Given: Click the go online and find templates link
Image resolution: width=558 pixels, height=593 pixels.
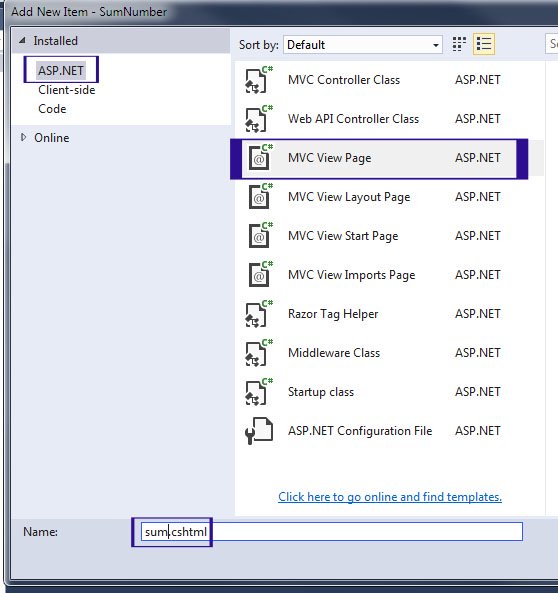Looking at the screenshot, I should (390, 497).
